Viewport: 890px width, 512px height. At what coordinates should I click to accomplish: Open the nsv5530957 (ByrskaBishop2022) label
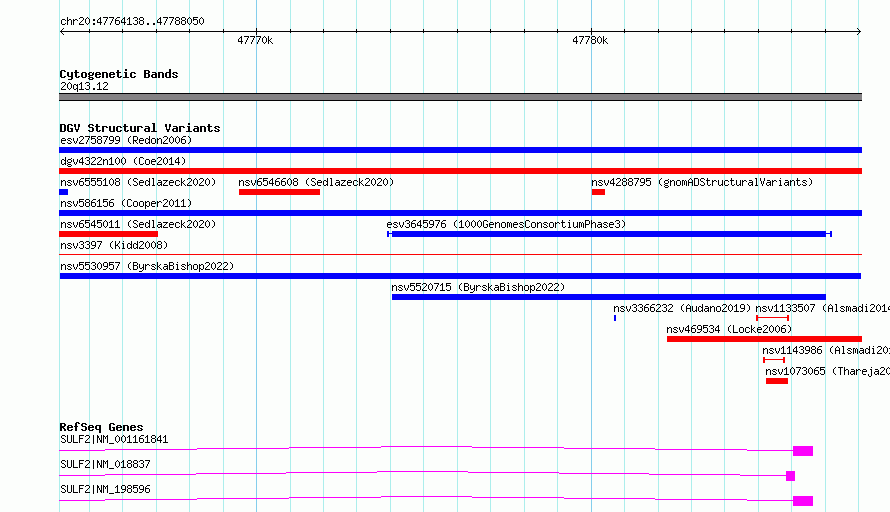pos(147,266)
